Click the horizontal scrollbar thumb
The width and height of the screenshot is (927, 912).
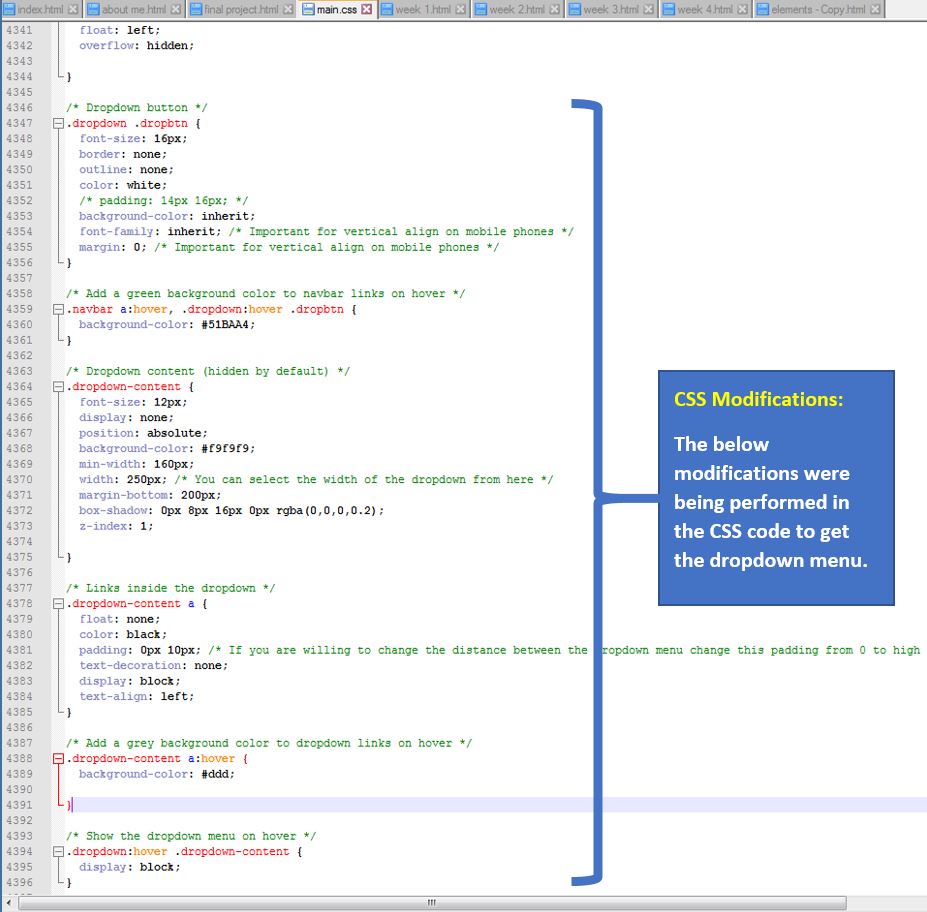(x=432, y=903)
